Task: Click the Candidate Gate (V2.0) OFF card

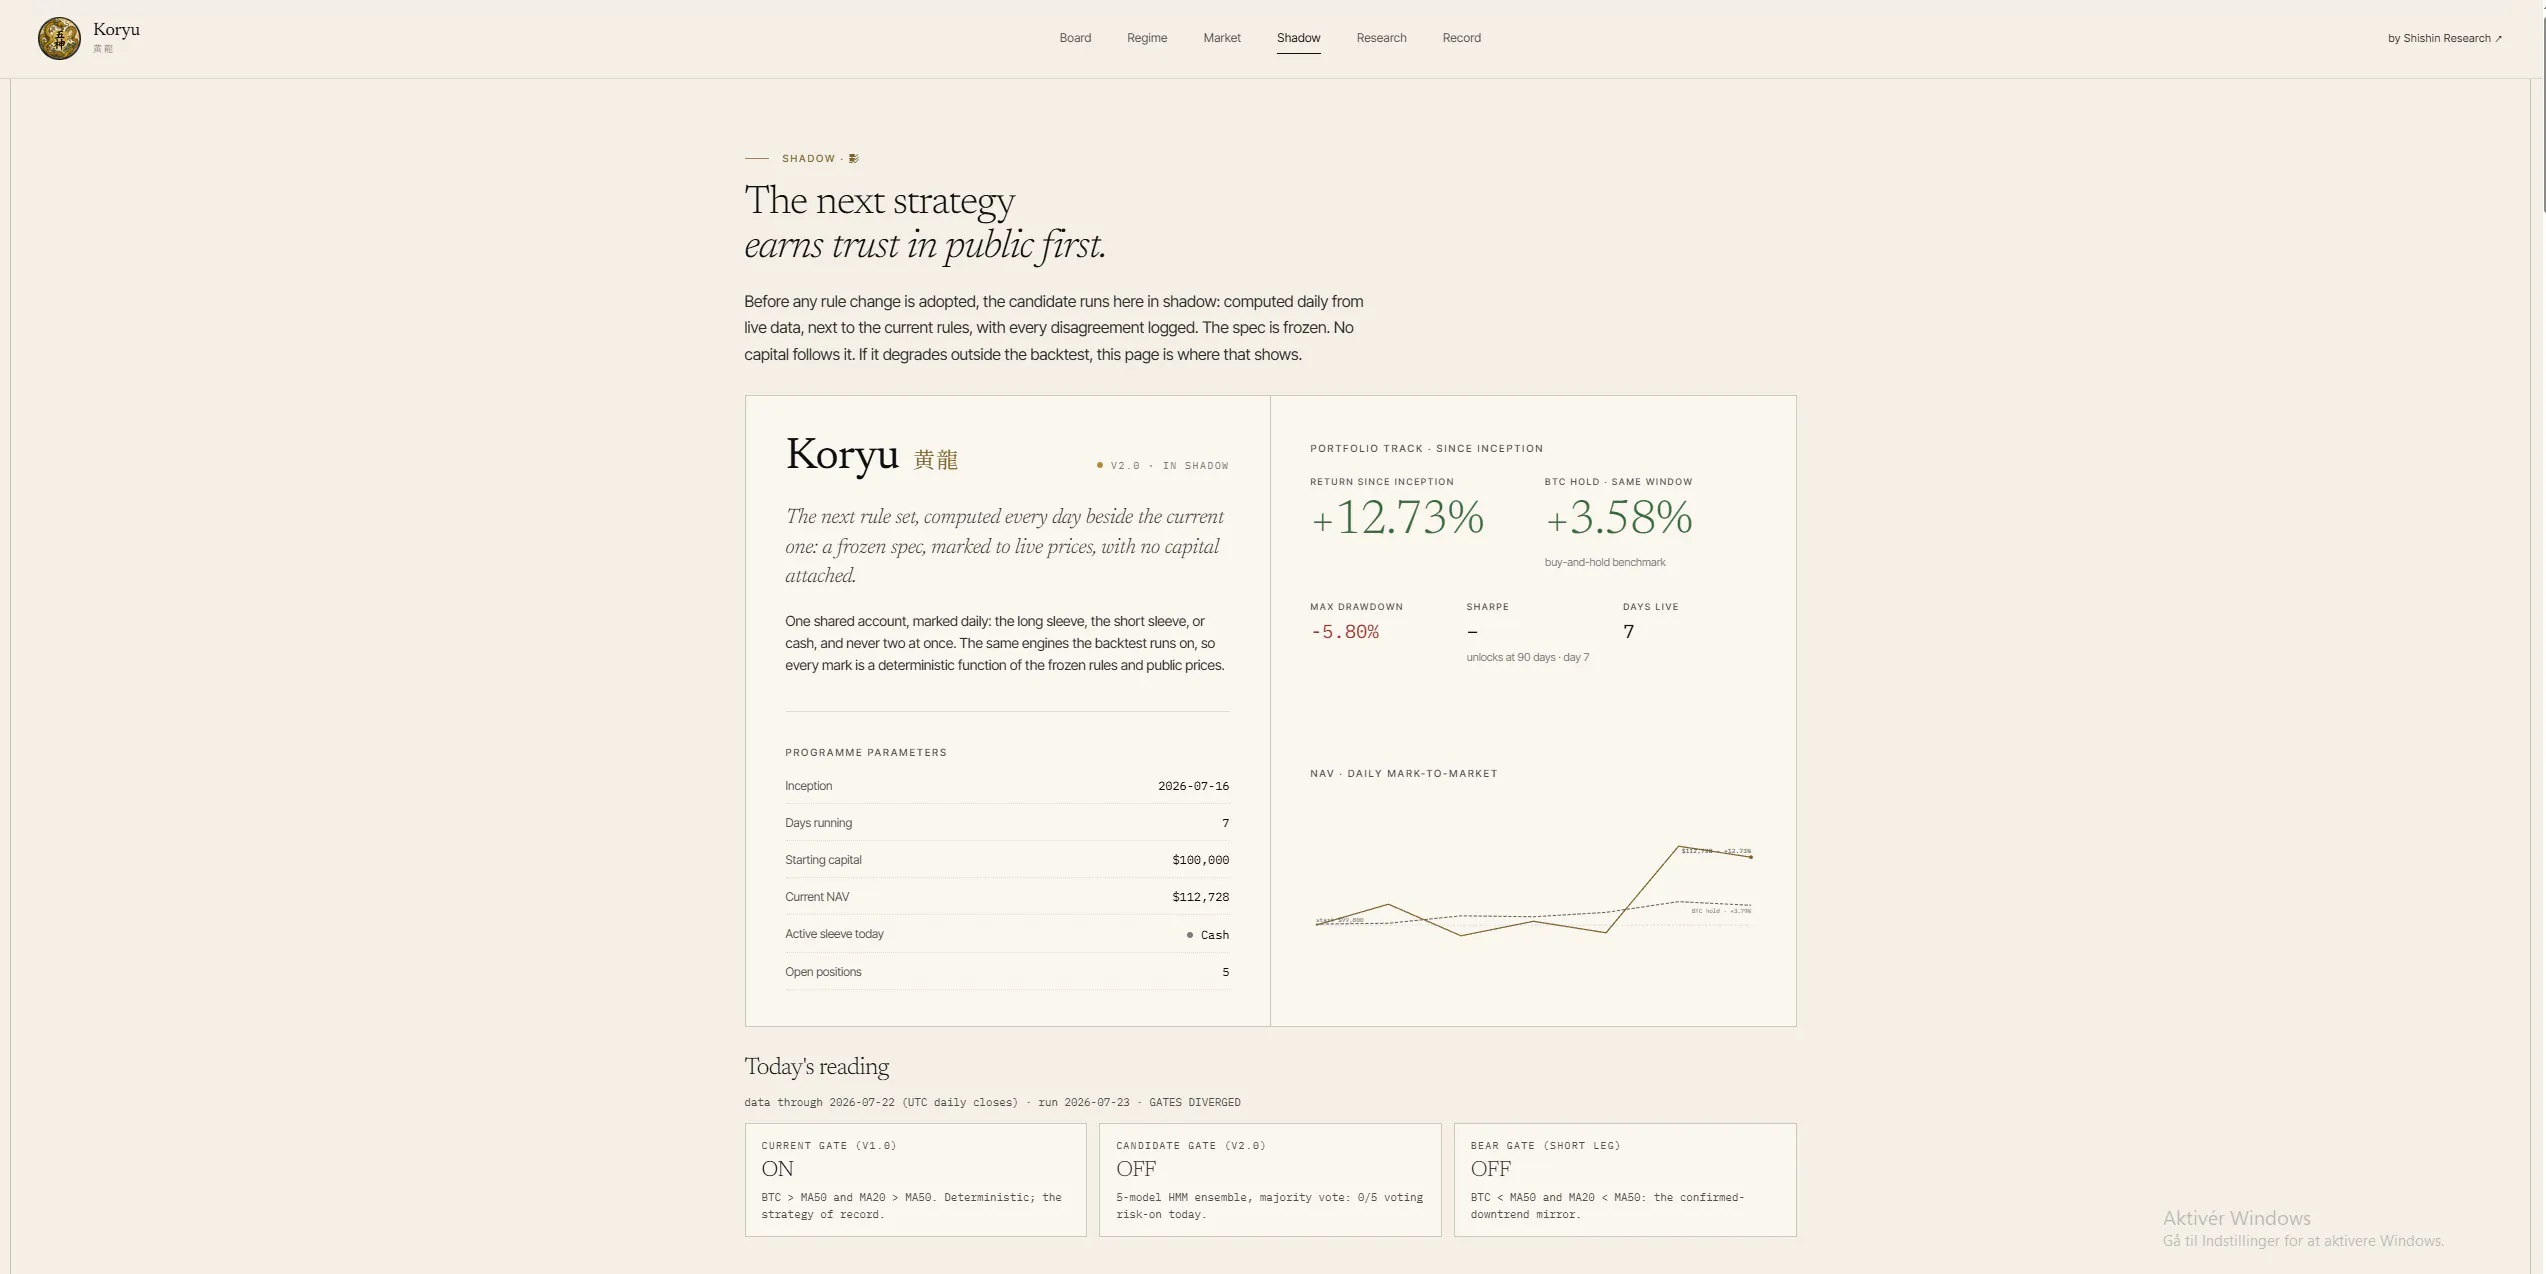Action: coord(1270,1180)
